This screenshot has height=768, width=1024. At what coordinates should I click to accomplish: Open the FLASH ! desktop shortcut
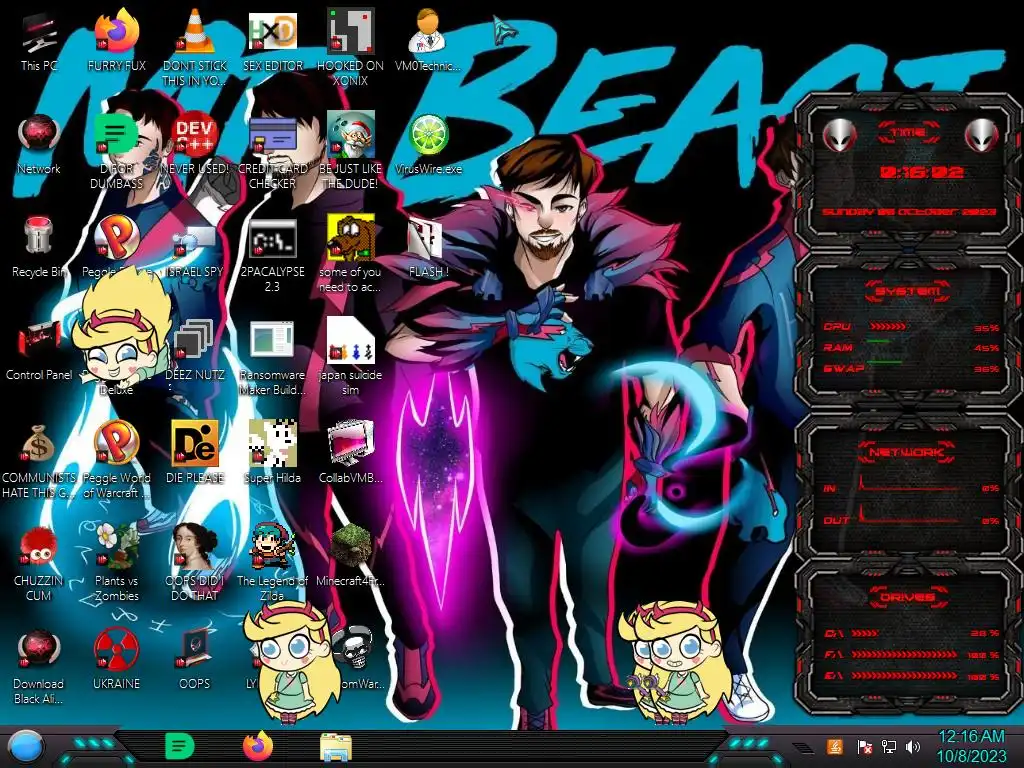click(428, 248)
